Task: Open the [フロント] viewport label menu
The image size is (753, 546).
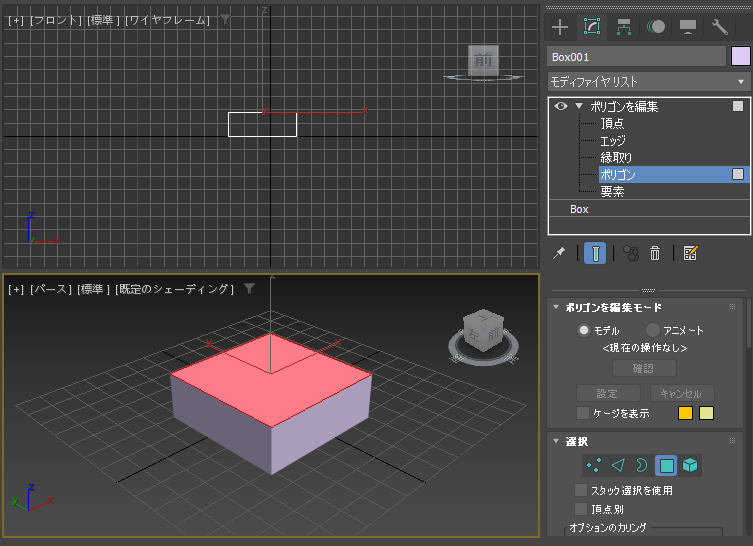Action: [x=56, y=20]
